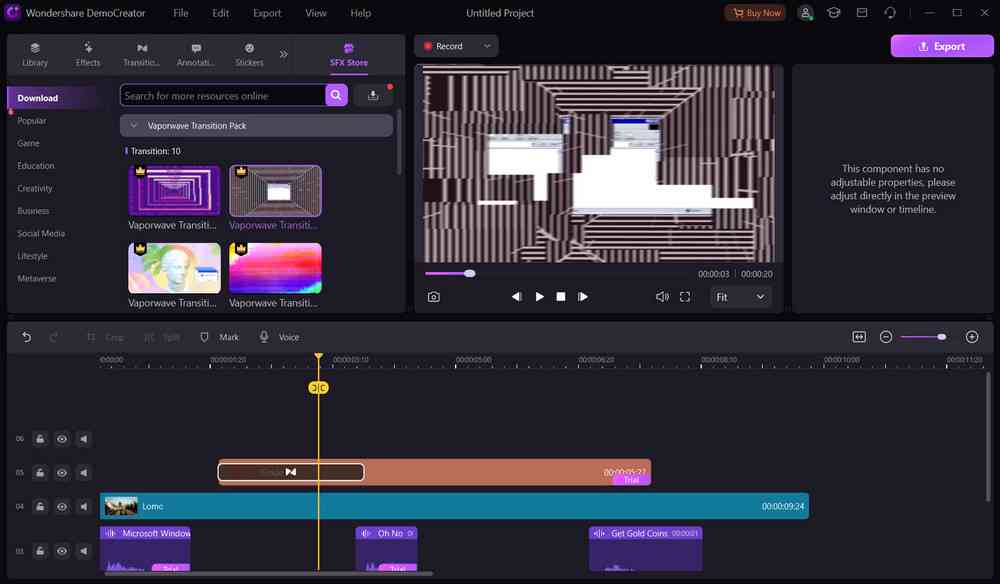Screen dimensions: 1000x584
Task: Undo the last action
Action: point(26,337)
